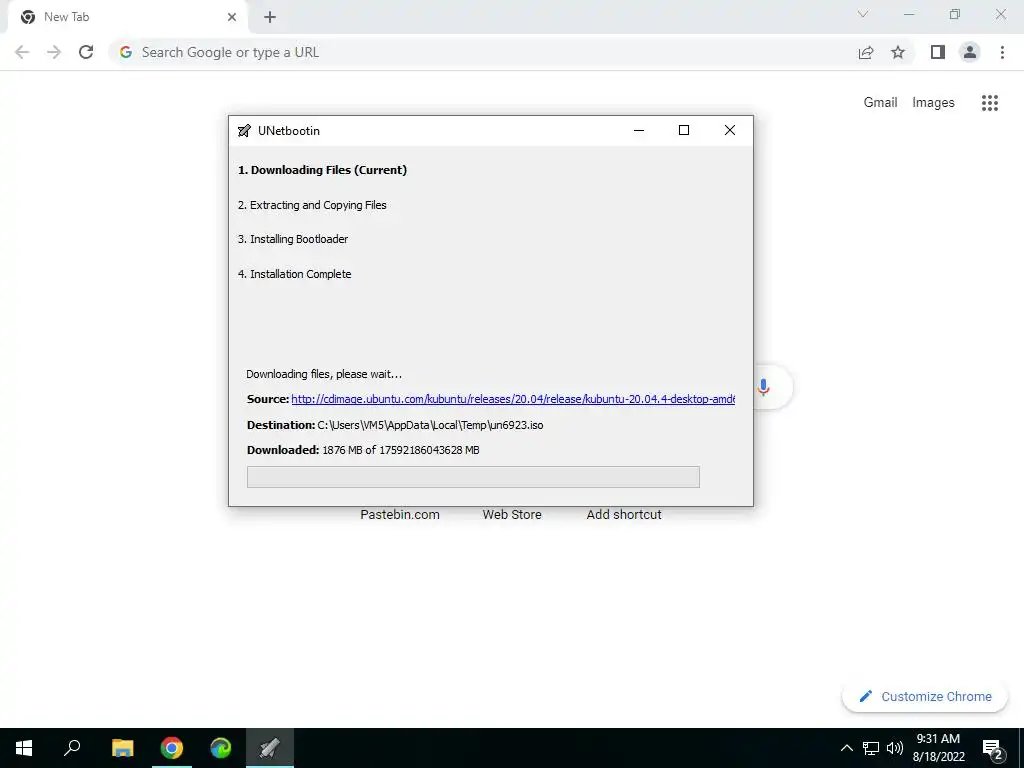Screen dimensions: 1024x768
Task: Open Google Images link
Action: click(933, 103)
